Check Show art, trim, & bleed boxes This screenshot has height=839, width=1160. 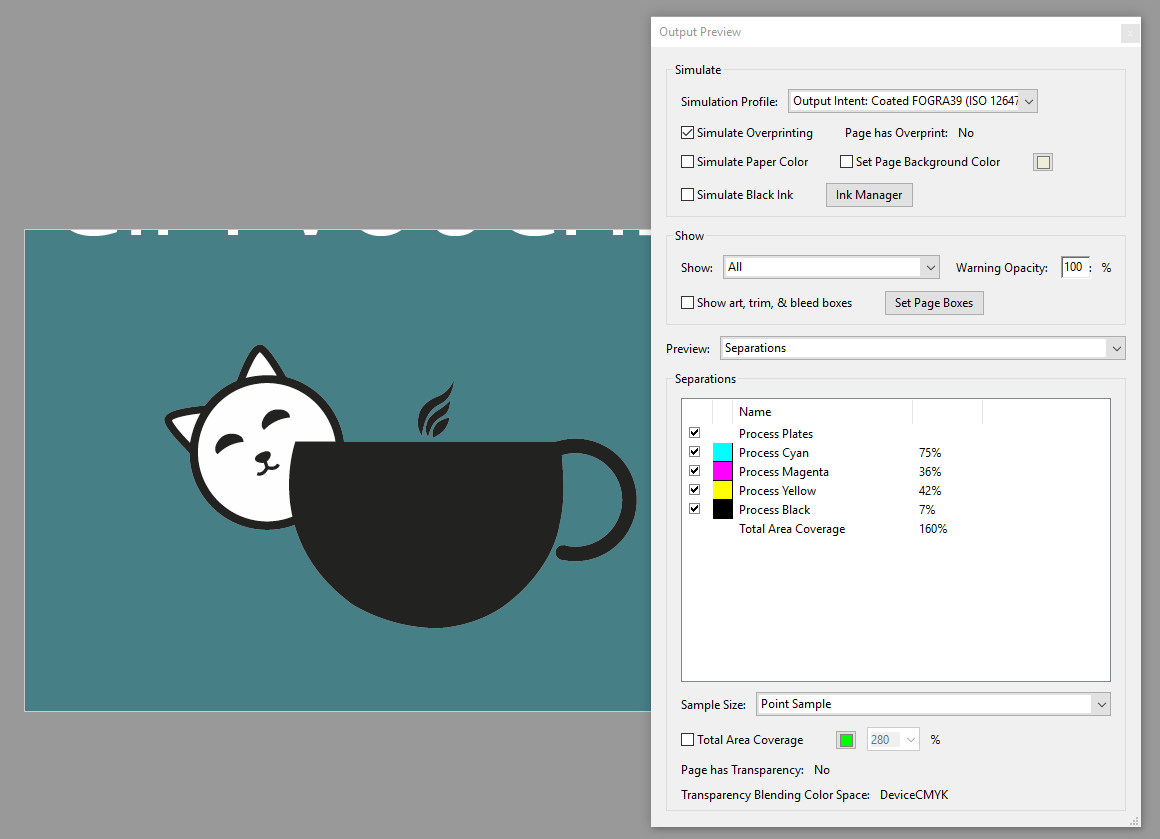pyautogui.click(x=687, y=303)
